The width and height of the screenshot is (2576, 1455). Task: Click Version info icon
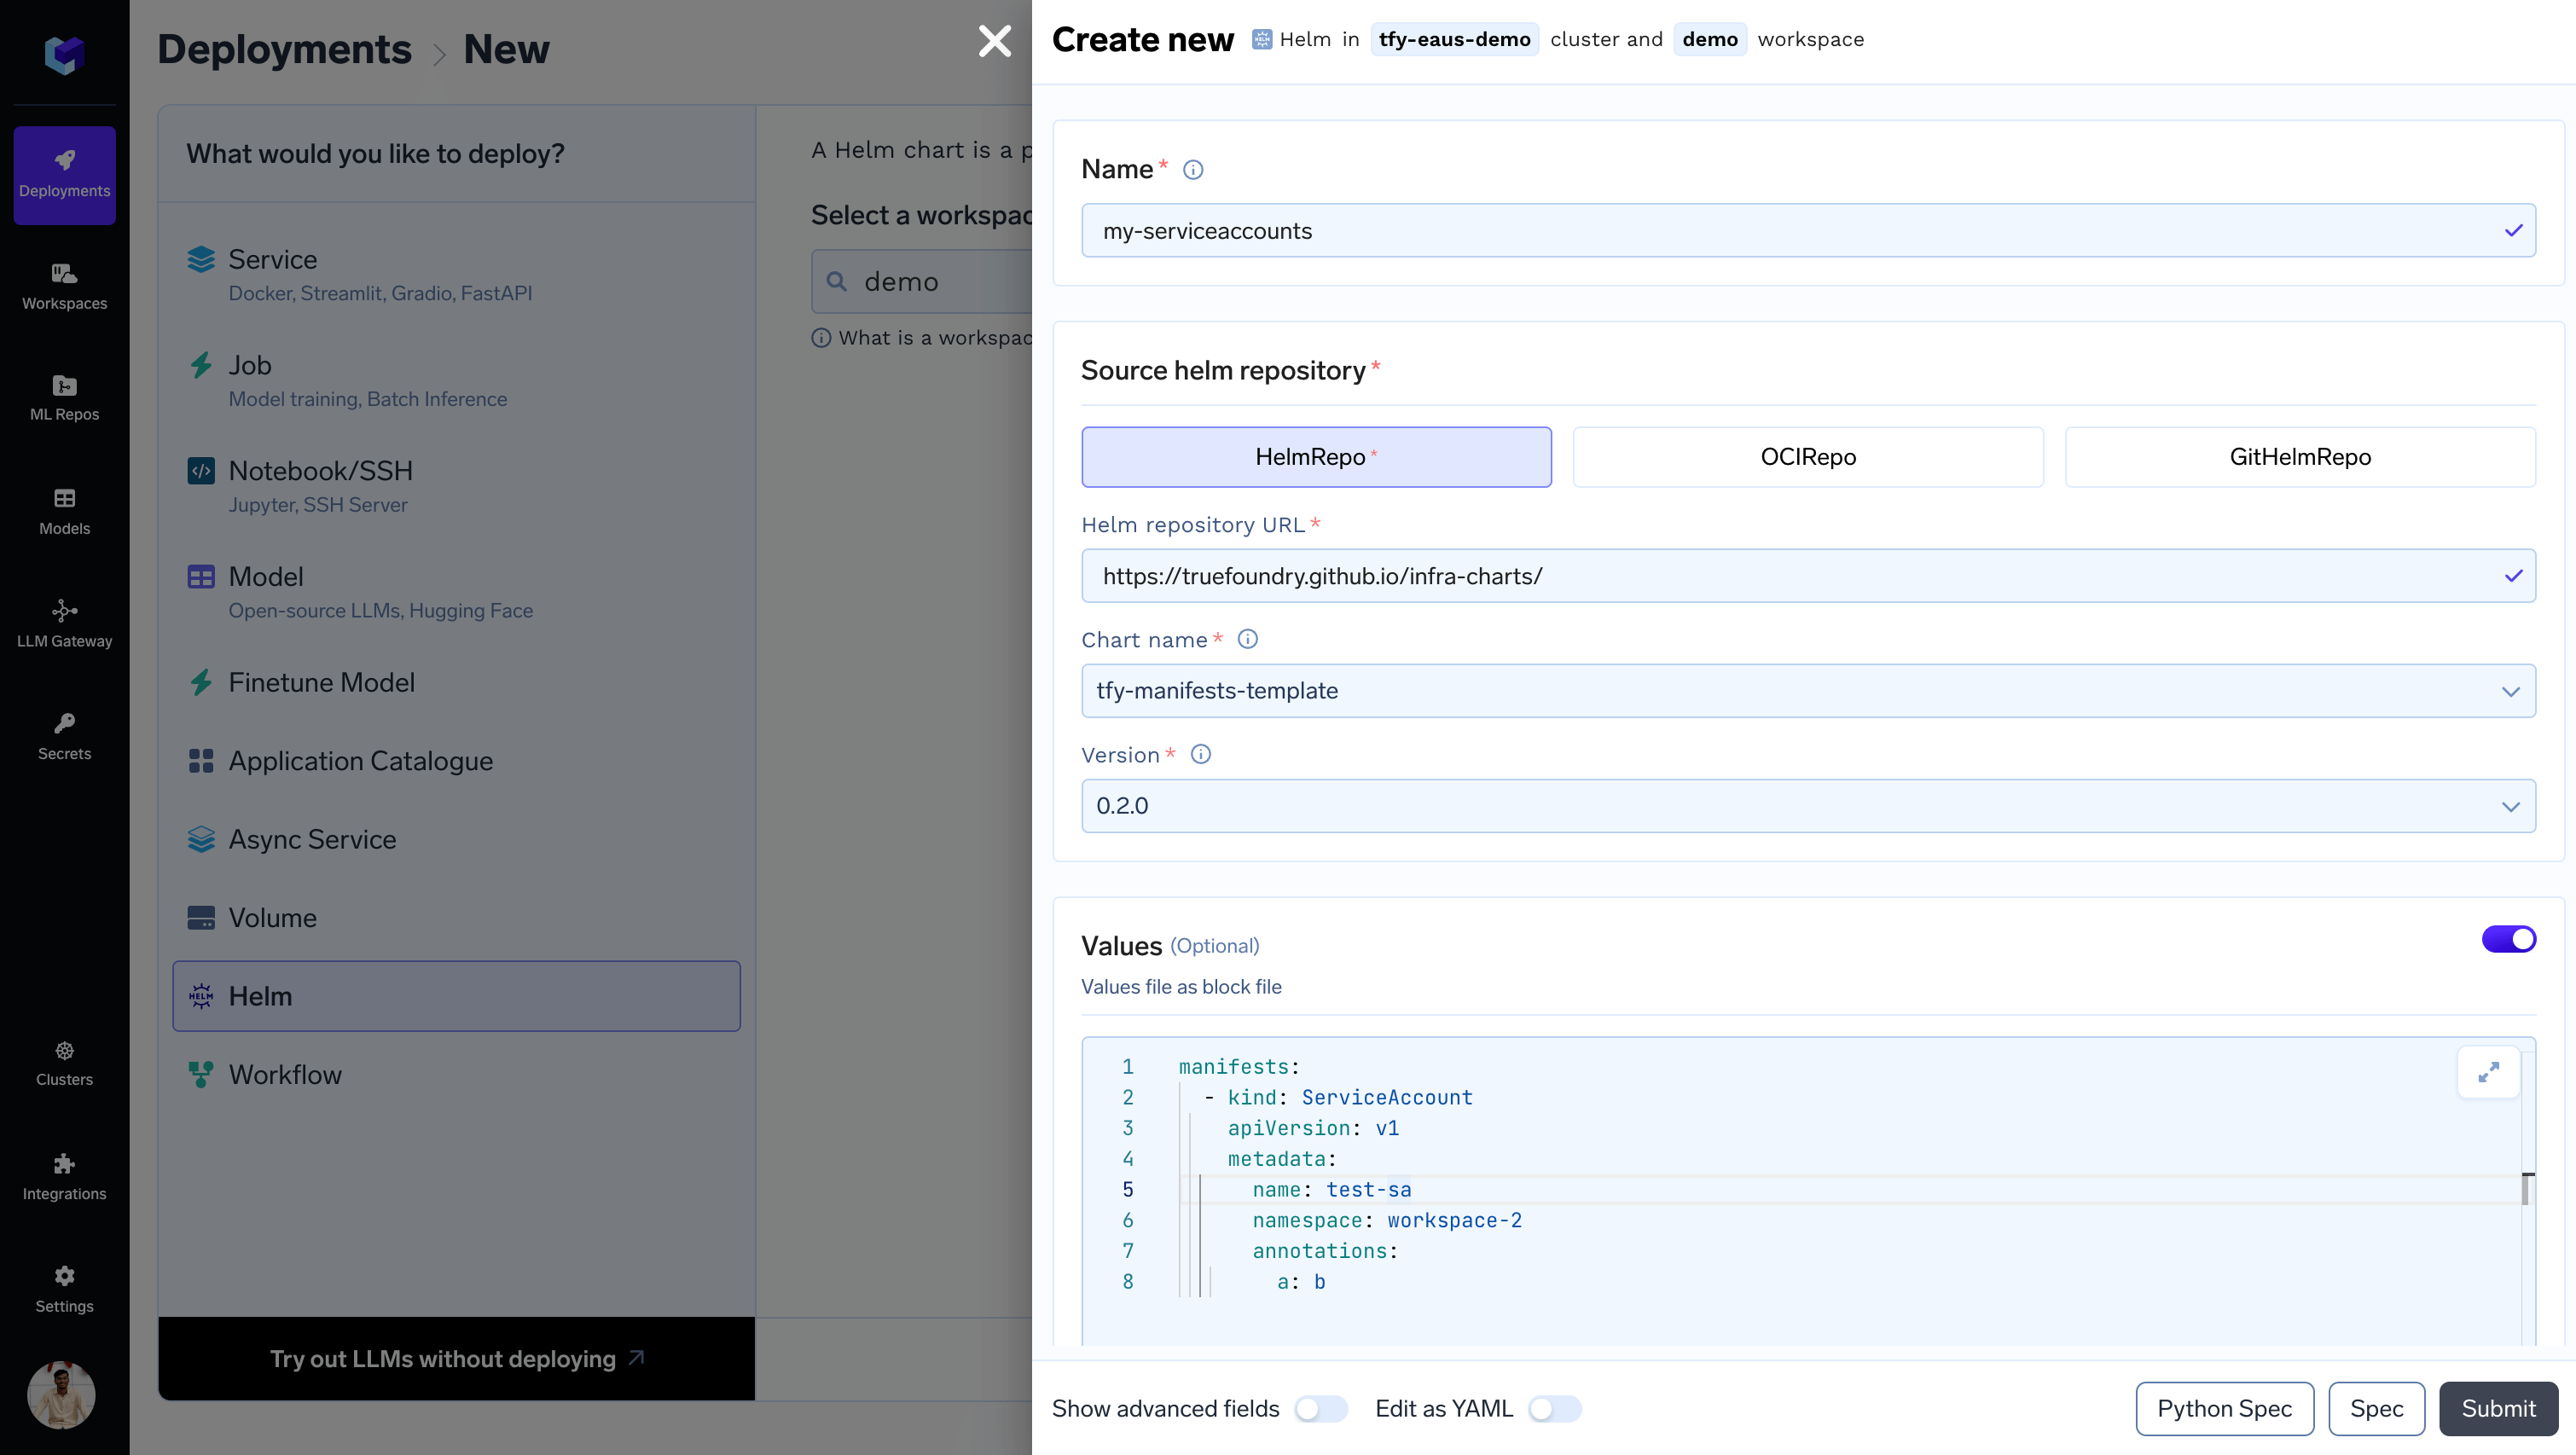coord(1200,754)
